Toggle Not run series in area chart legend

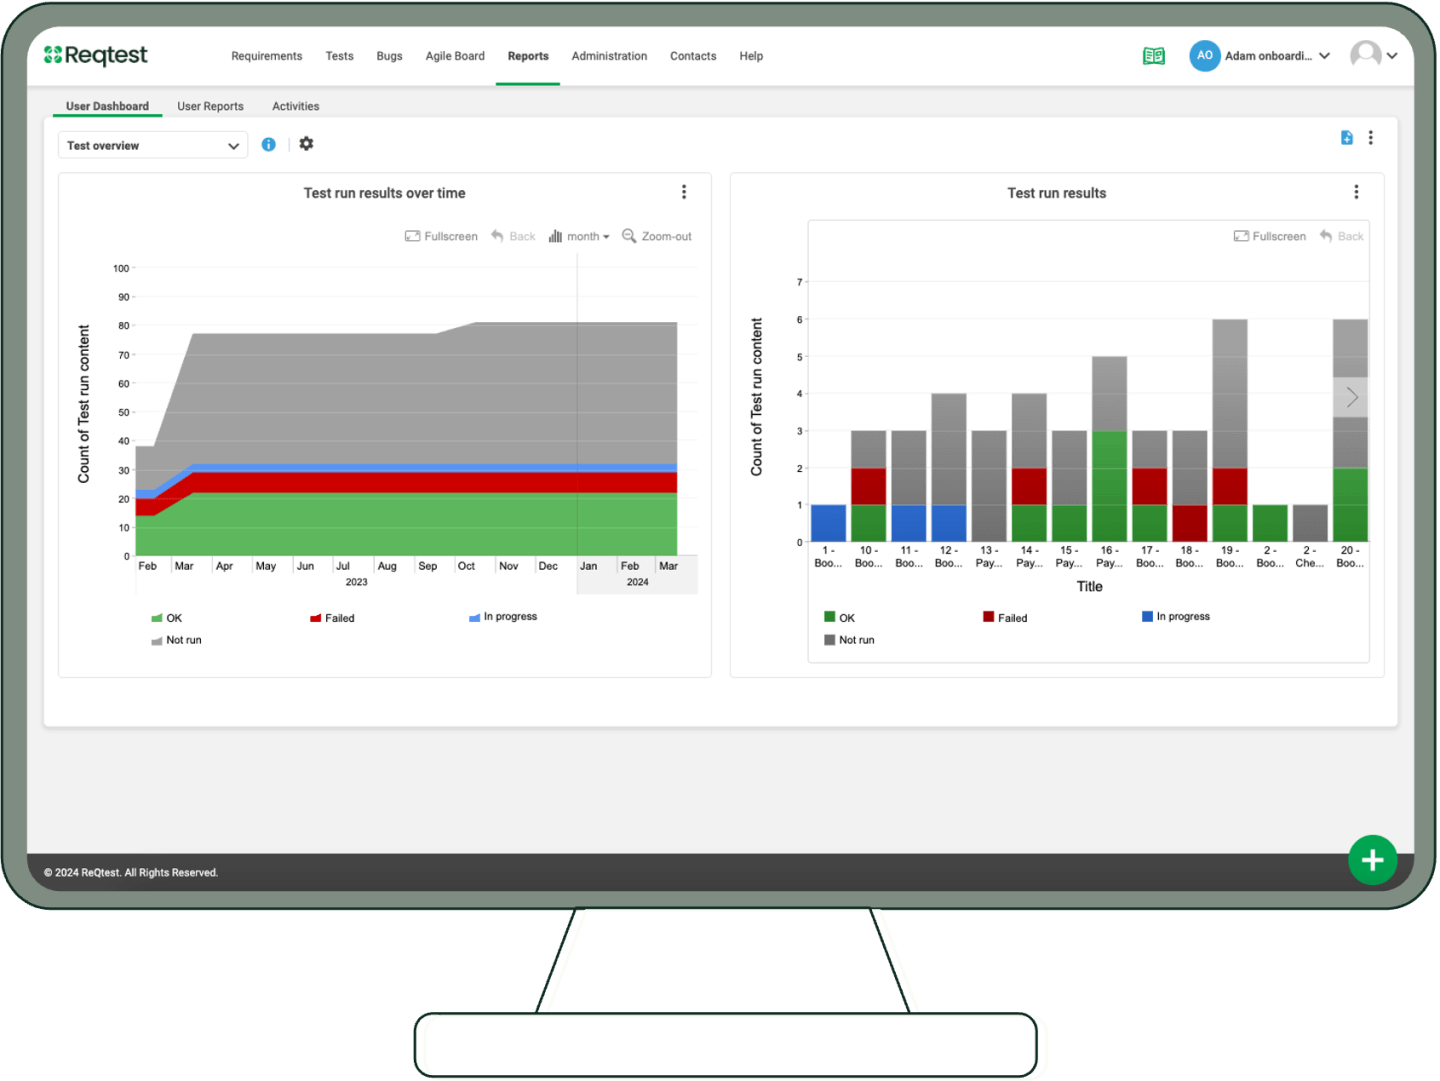coord(177,640)
